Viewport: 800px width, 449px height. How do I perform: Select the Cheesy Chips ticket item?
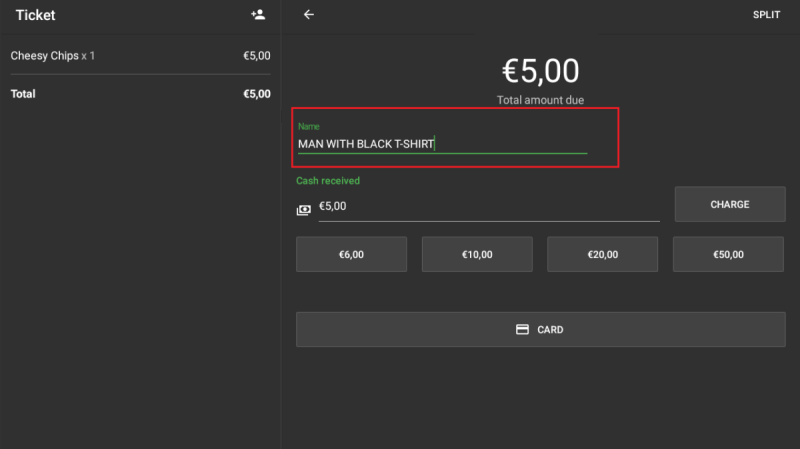[x=53, y=56]
